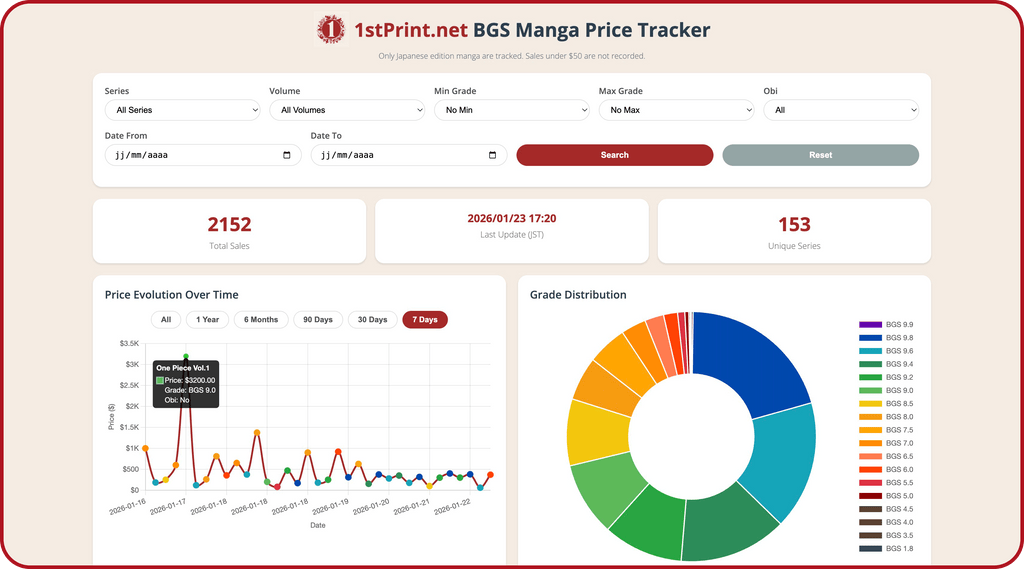
Task: Click the red Search button
Action: tap(615, 155)
